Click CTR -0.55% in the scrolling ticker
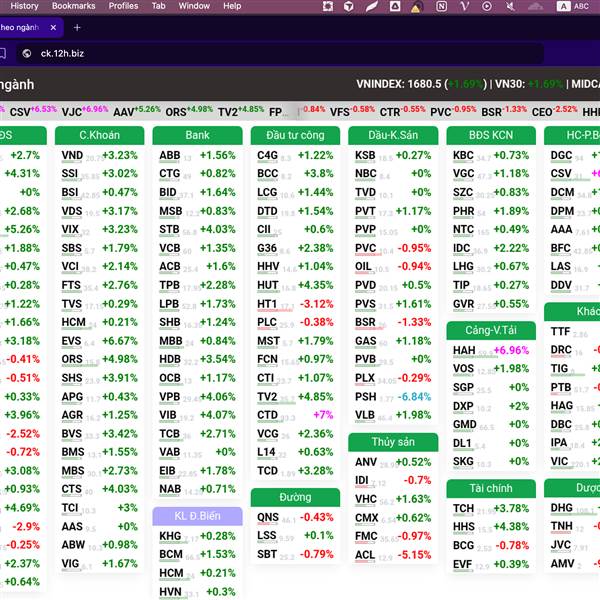The image size is (600, 600). 402,111
